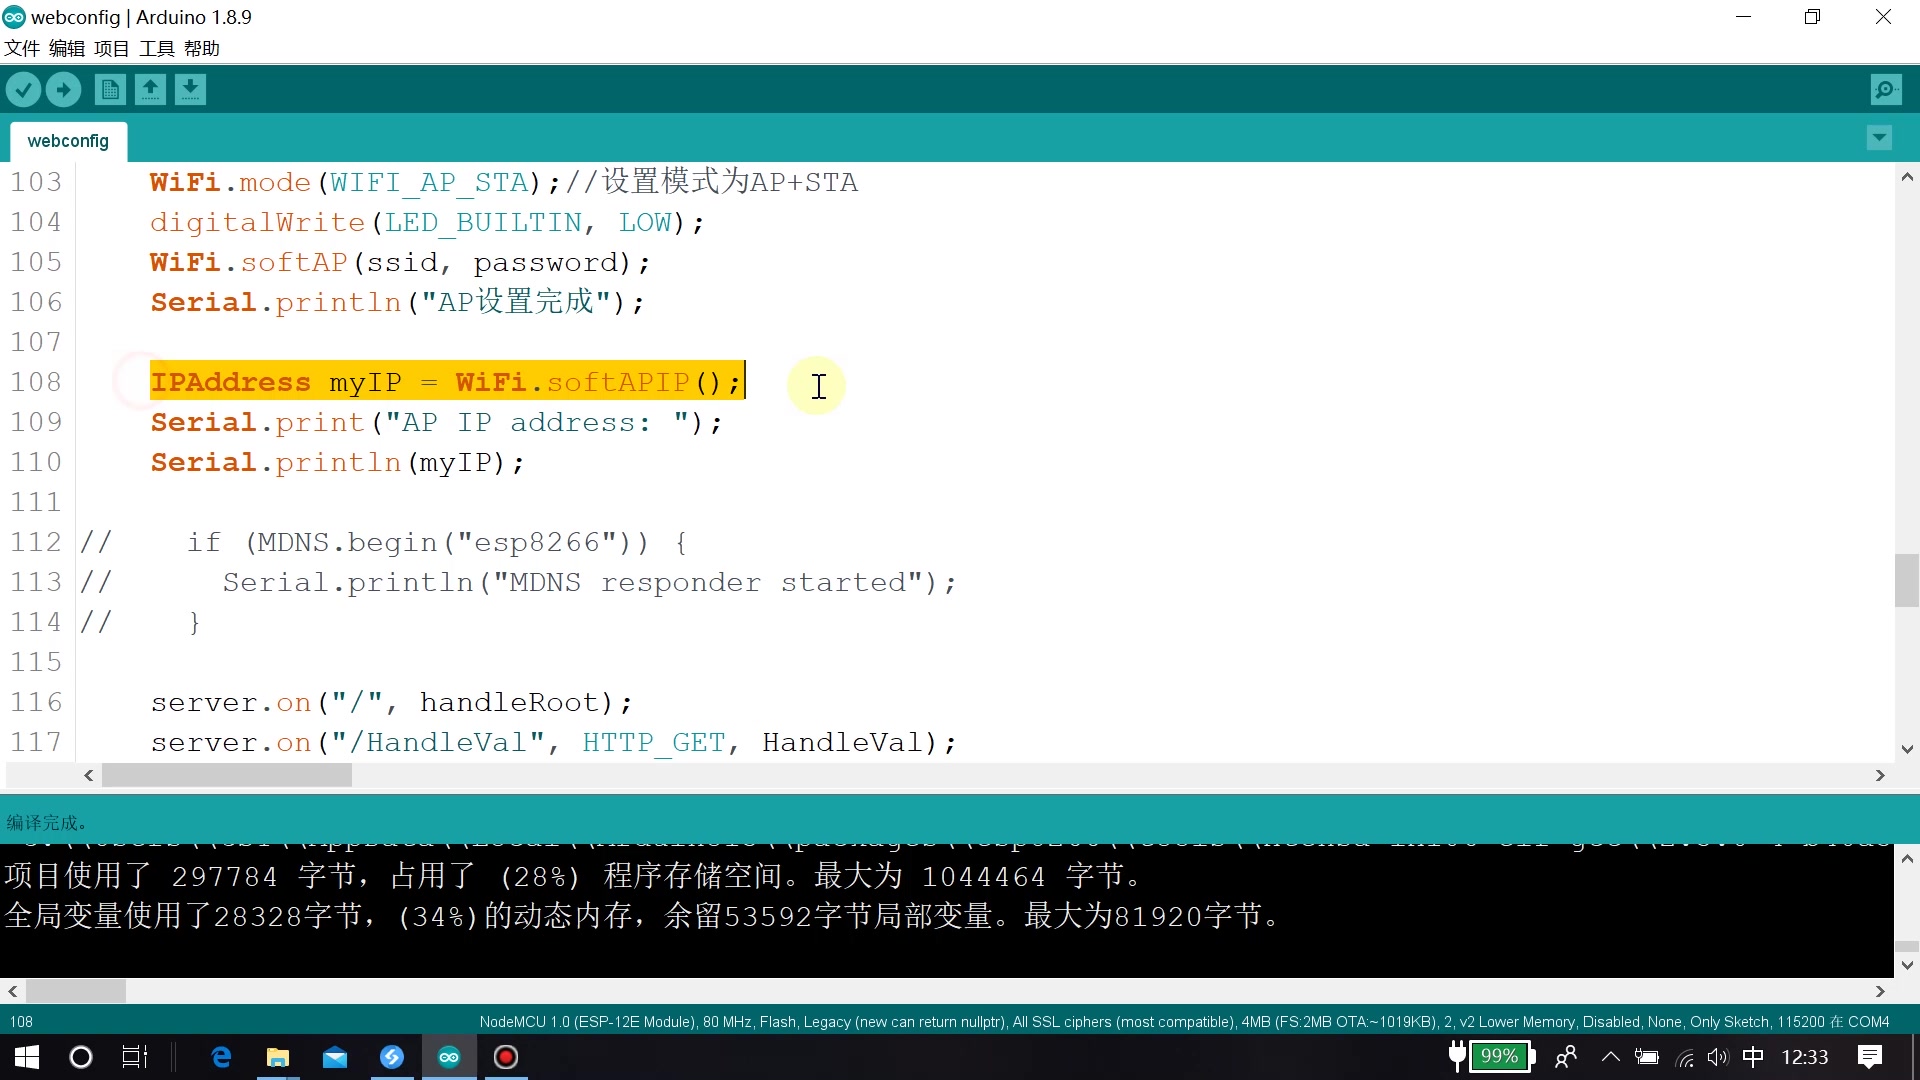This screenshot has height=1080, width=1920.
Task: Open the clock showing 12:33
Action: [x=1805, y=1057]
